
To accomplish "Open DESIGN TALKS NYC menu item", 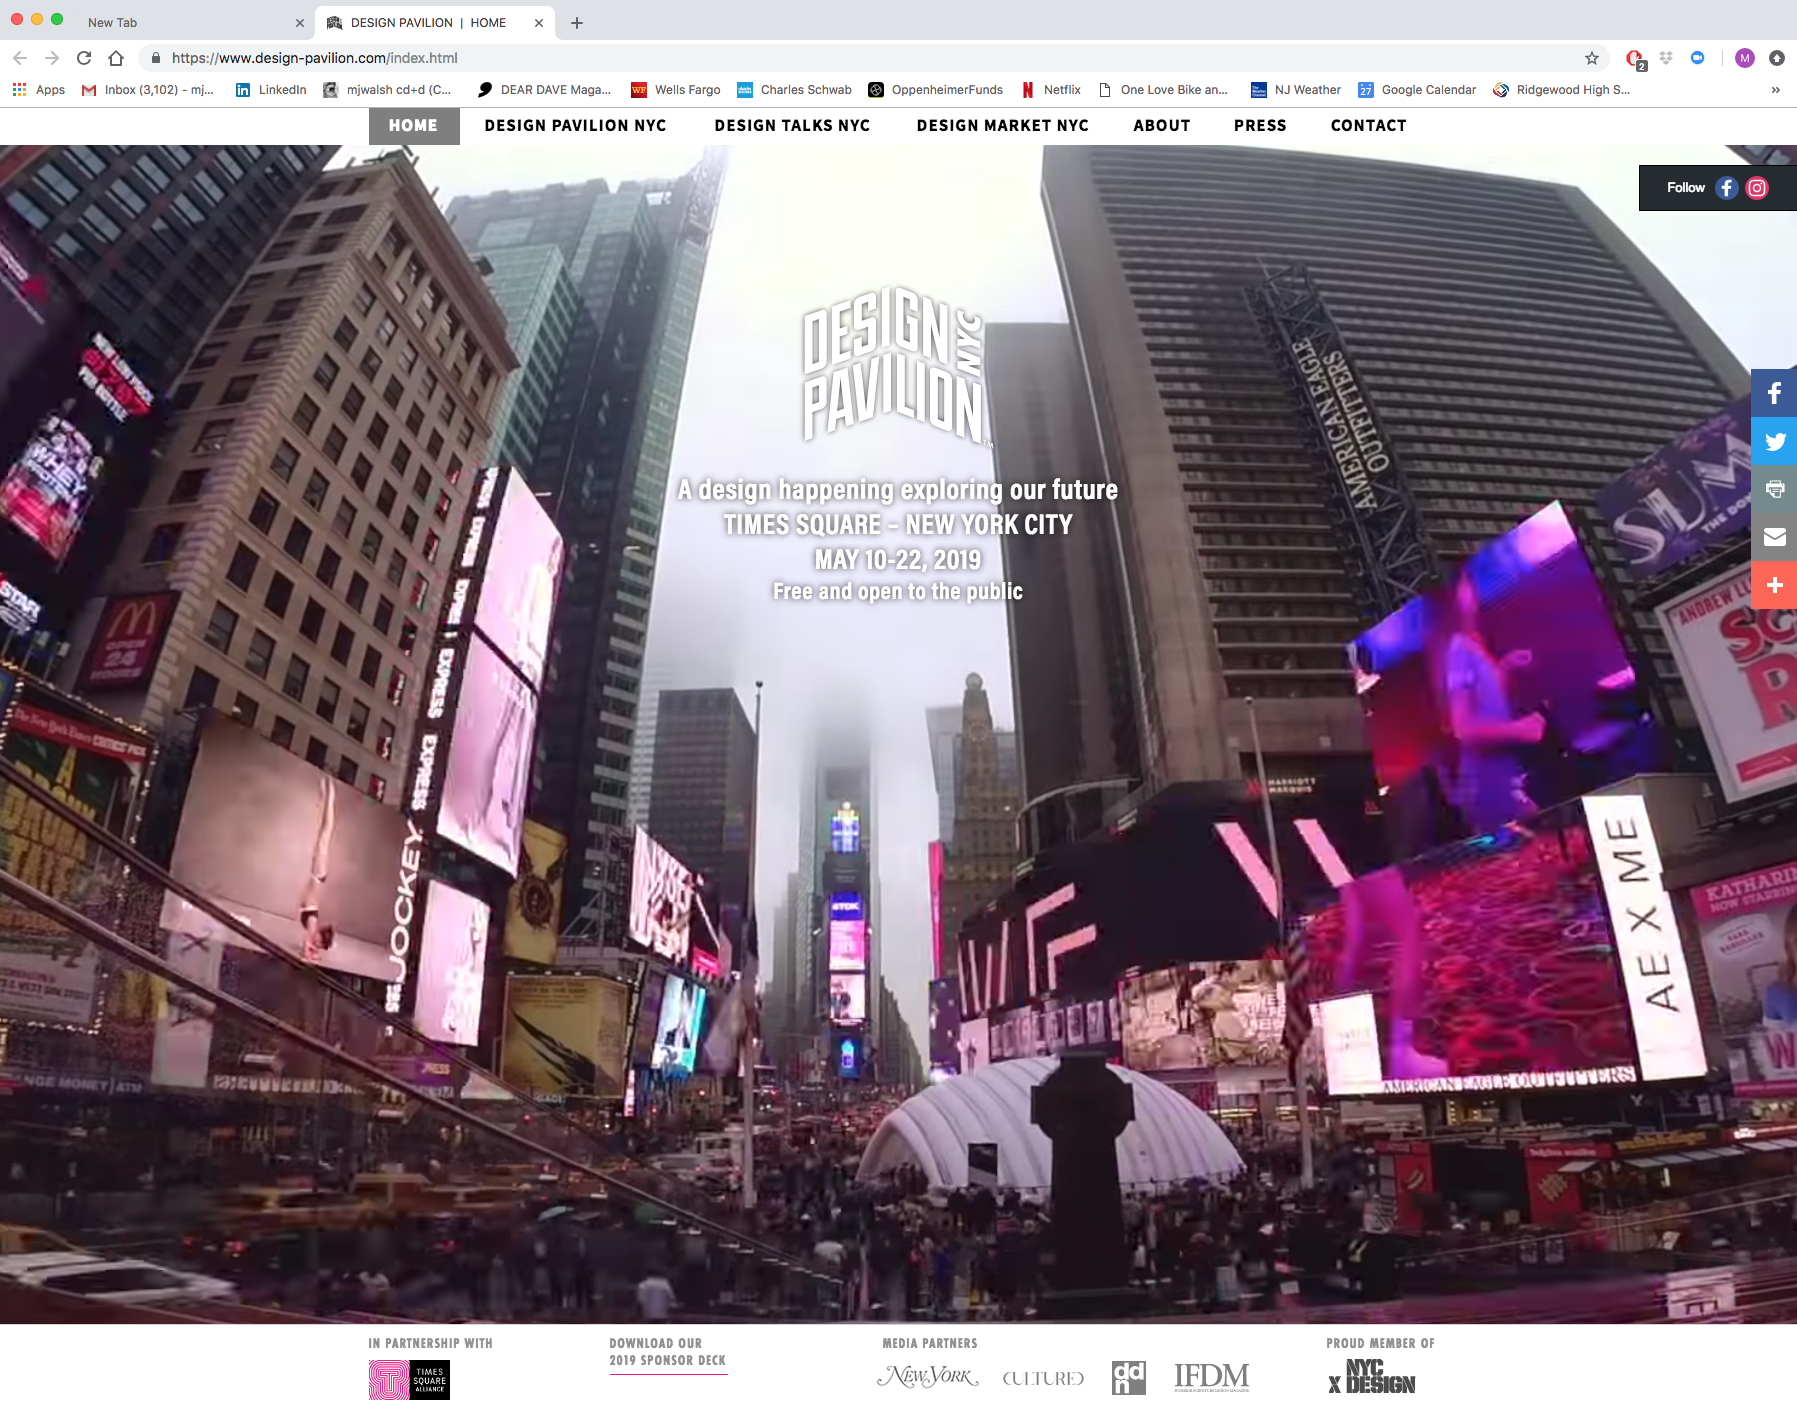I will coord(792,125).
